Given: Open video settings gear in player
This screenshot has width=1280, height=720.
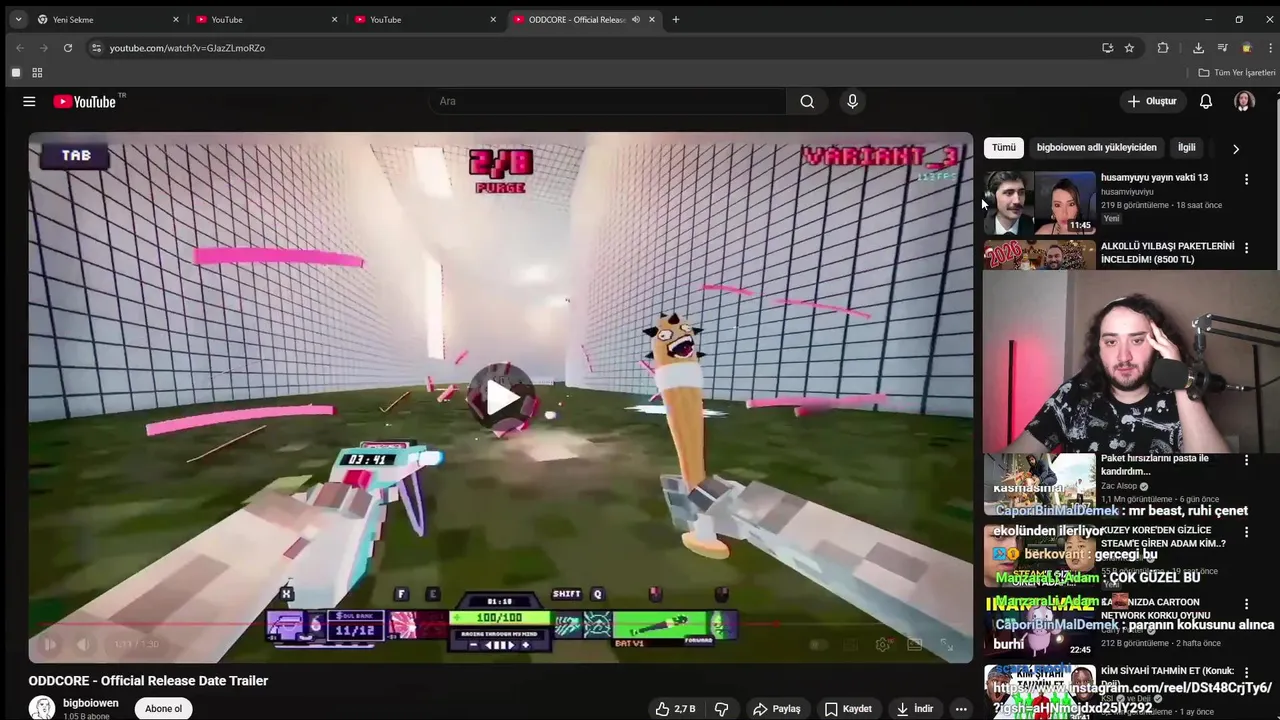Looking at the screenshot, I should tap(882, 645).
